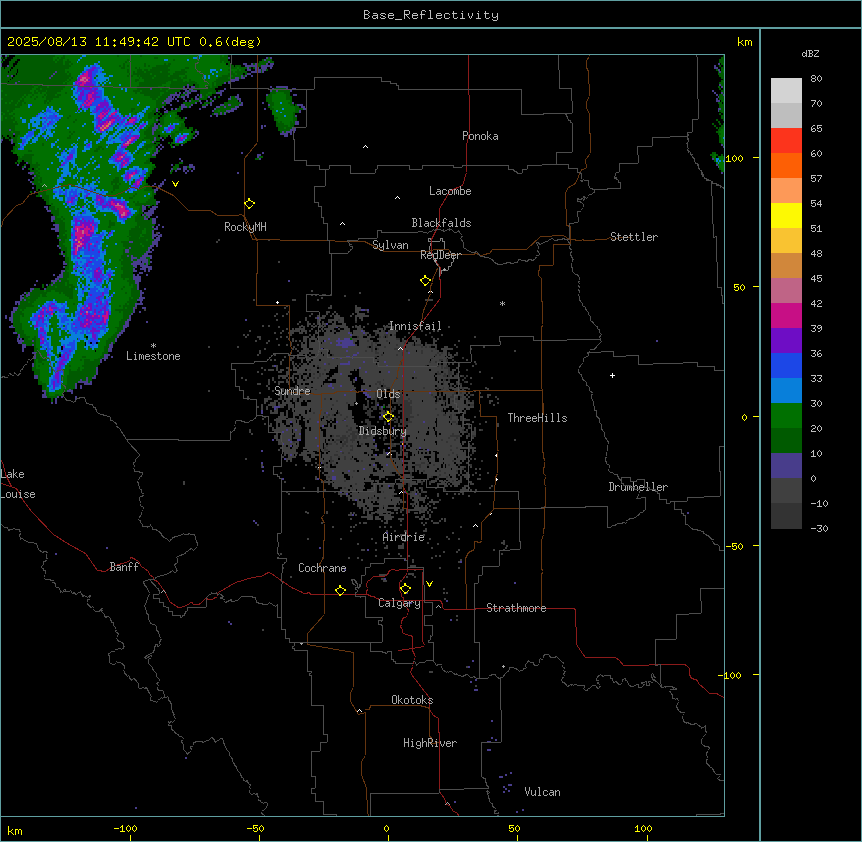Click the Lake Louise label
The image size is (862, 842).
coord(18,484)
